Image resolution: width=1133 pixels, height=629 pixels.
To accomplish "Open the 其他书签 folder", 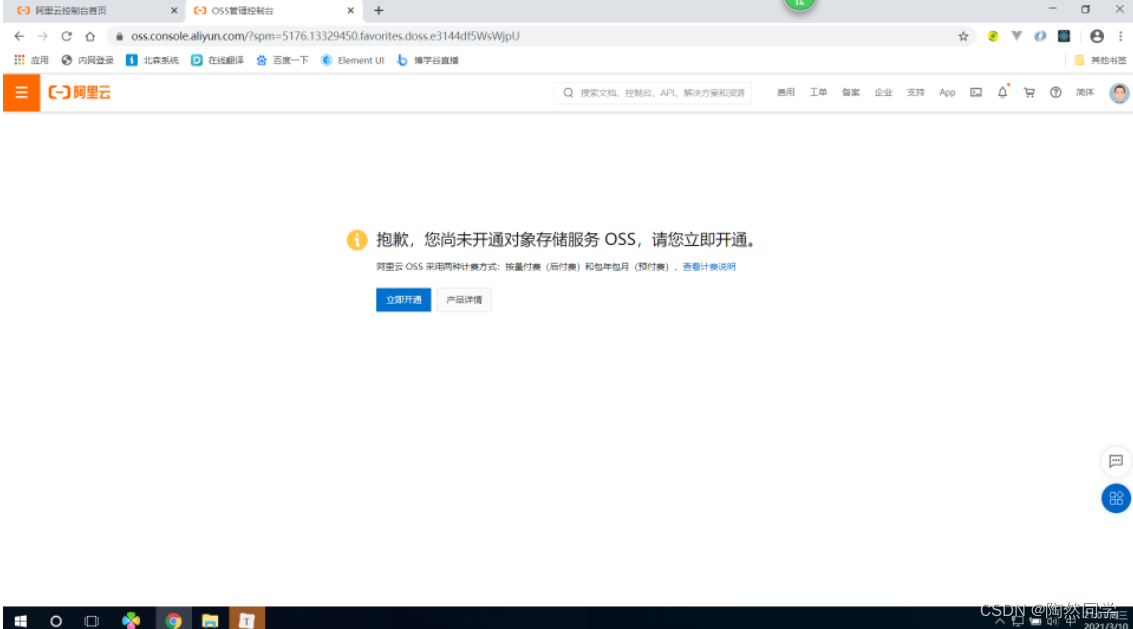I will pos(1100,61).
